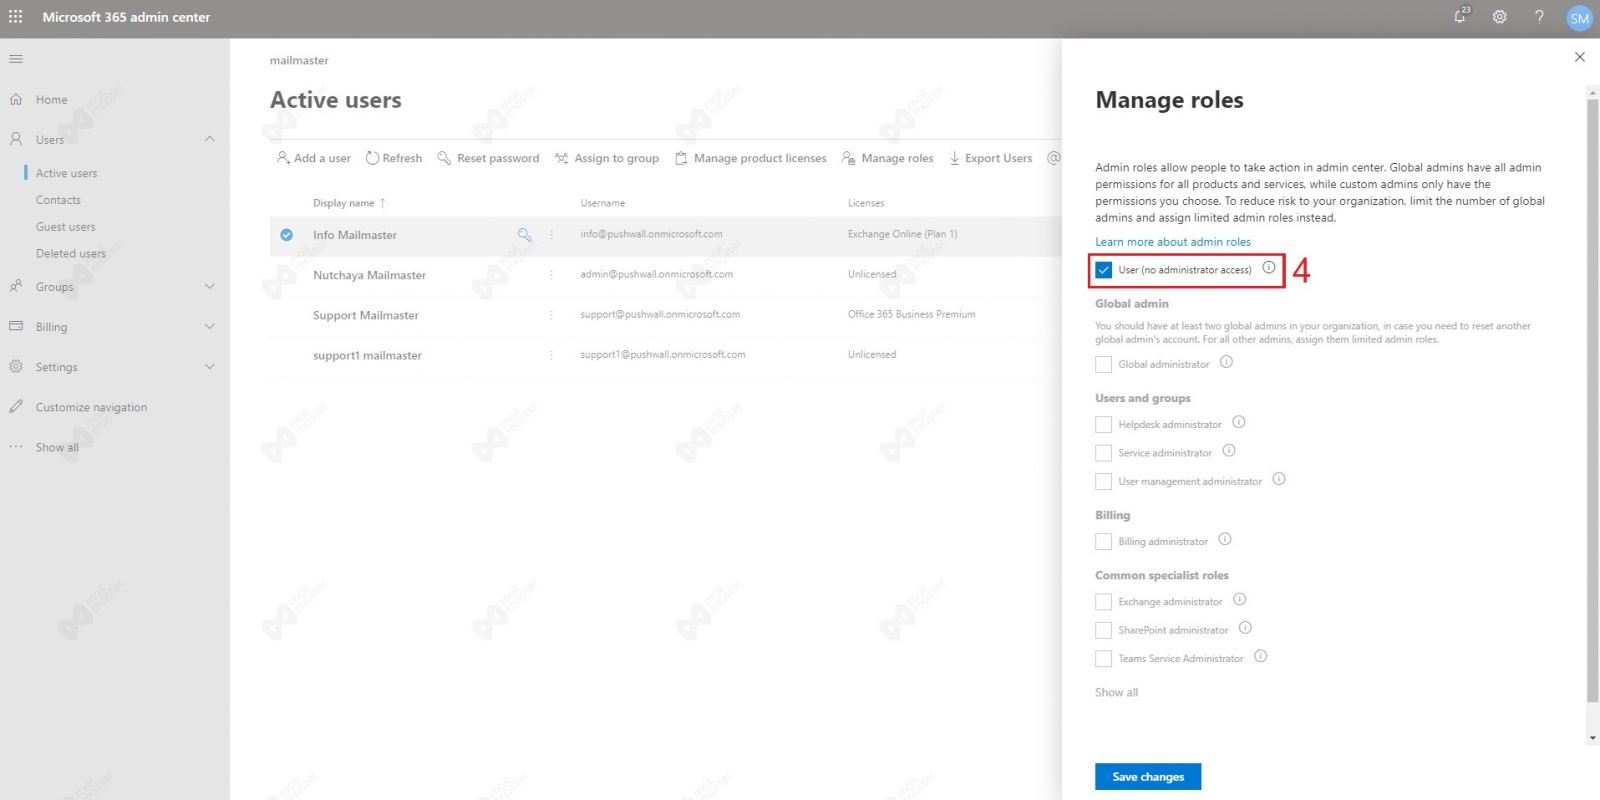Click Reset password in toolbar
1600x800 pixels.
(488, 158)
